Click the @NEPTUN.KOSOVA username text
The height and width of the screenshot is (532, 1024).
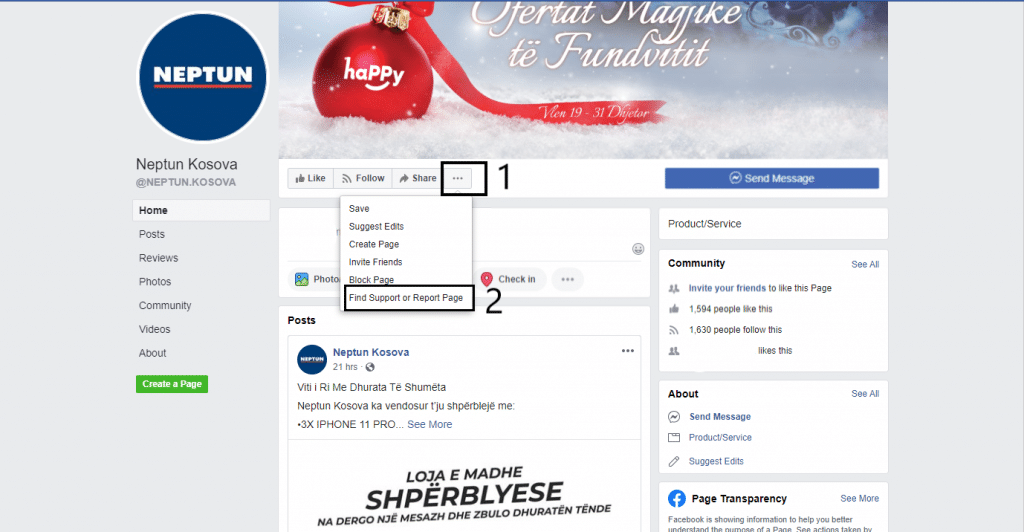[185, 182]
